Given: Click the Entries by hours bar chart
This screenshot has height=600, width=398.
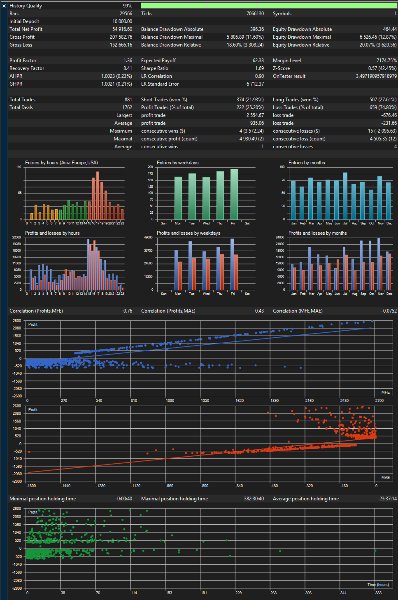Looking at the screenshot, I should click(x=75, y=193).
